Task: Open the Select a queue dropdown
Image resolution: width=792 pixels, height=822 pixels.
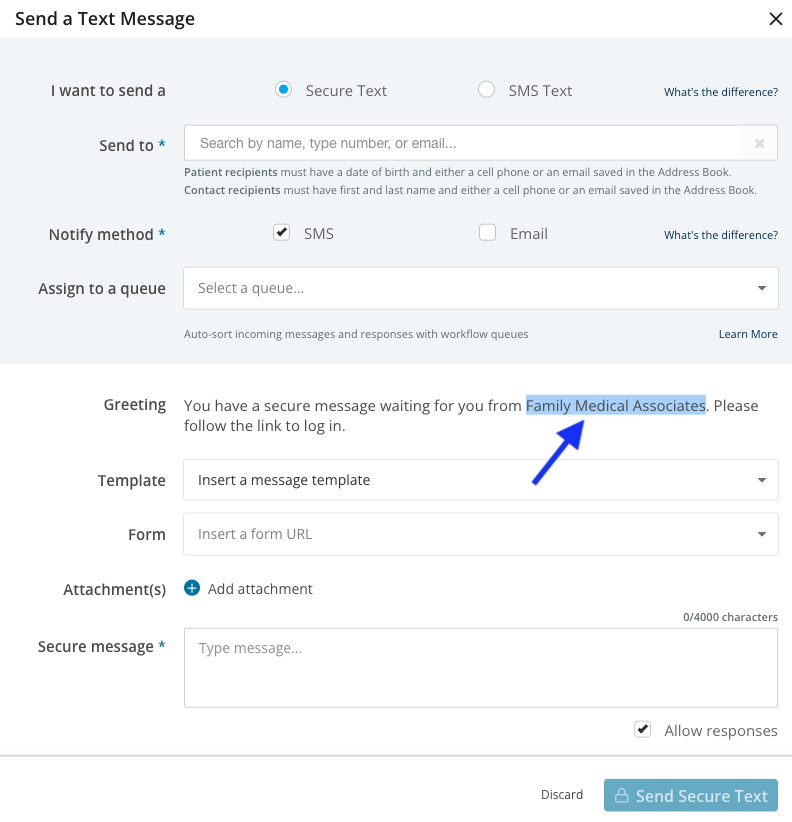Action: tap(480, 288)
